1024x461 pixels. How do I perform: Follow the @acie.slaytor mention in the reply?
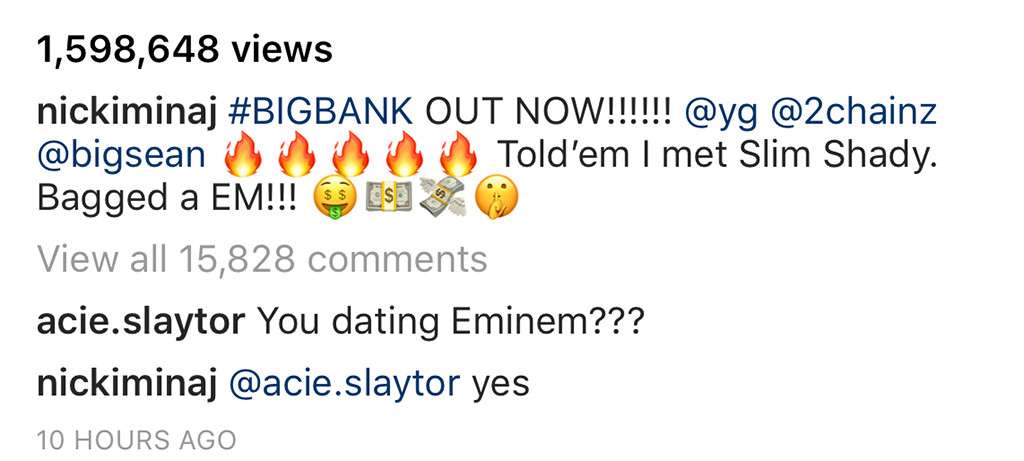pyautogui.click(x=345, y=381)
